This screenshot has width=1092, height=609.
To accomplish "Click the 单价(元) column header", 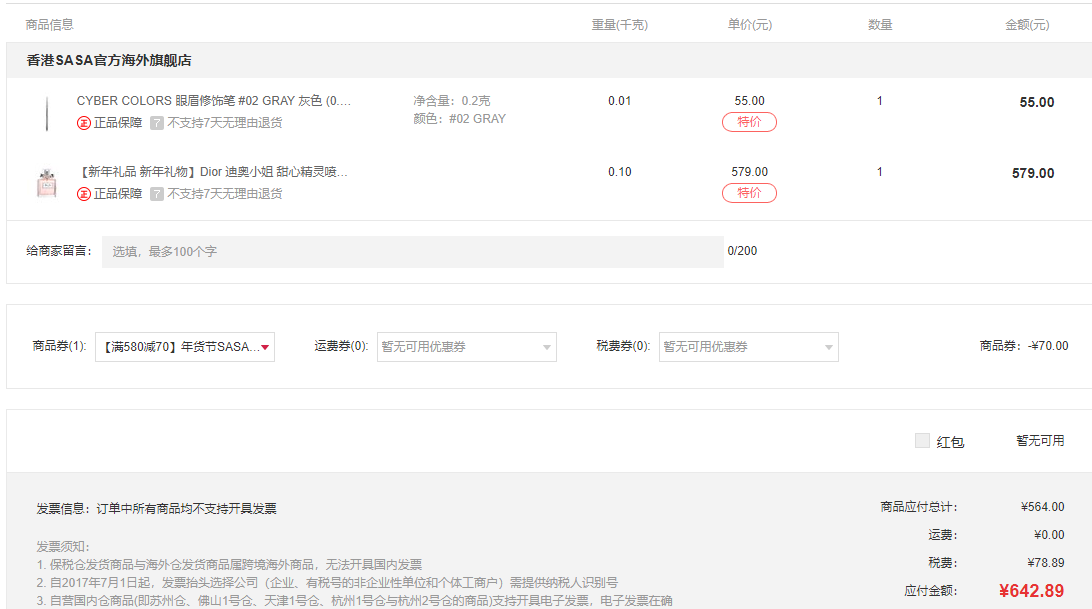I will (x=750, y=25).
